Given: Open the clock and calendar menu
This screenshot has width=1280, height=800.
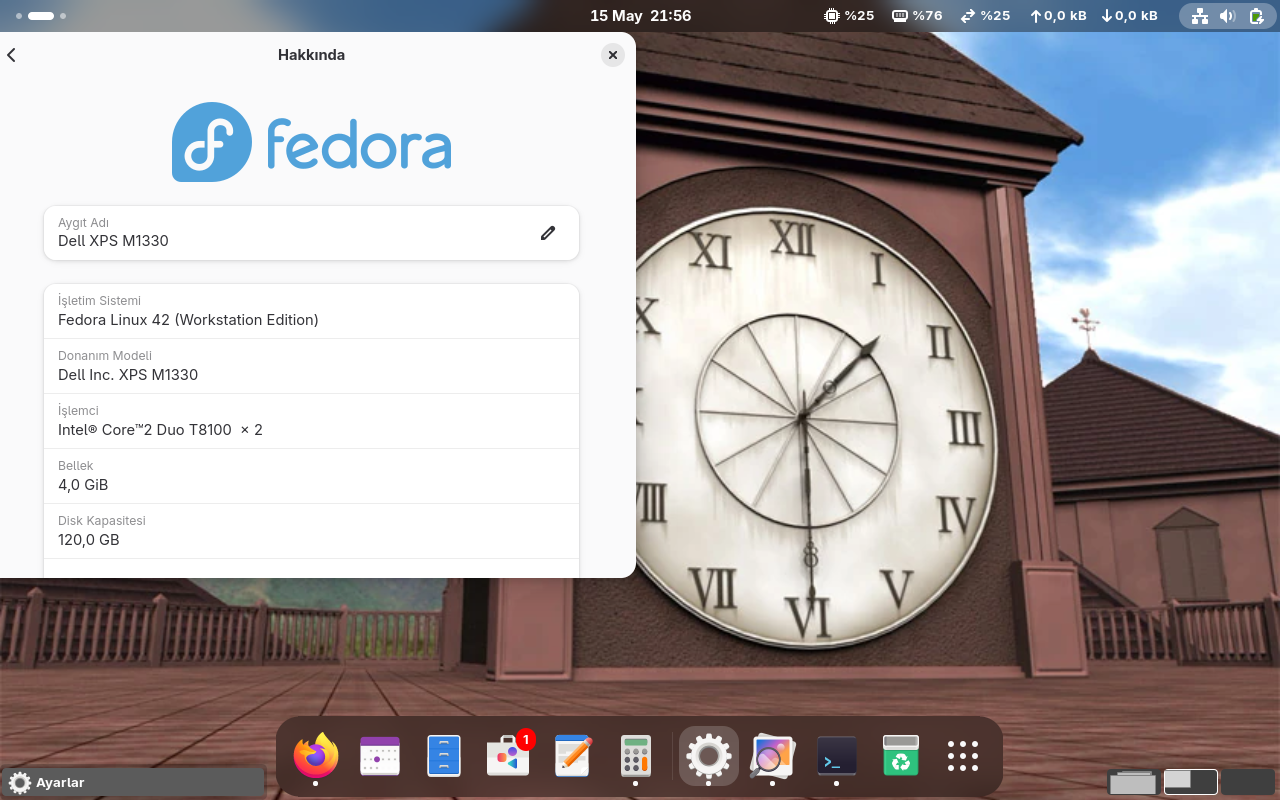Looking at the screenshot, I should tap(640, 16).
